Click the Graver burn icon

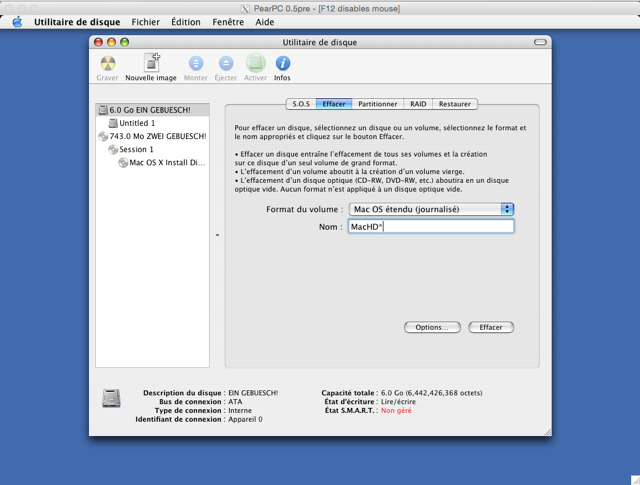pos(108,64)
